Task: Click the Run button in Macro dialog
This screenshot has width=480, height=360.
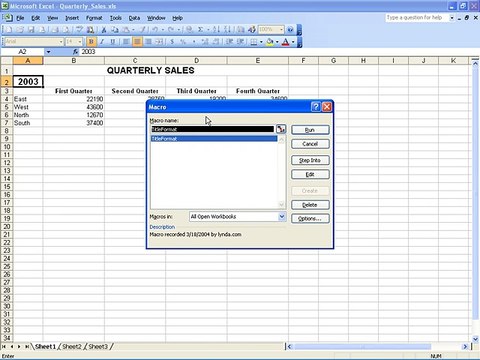Action: click(x=310, y=130)
